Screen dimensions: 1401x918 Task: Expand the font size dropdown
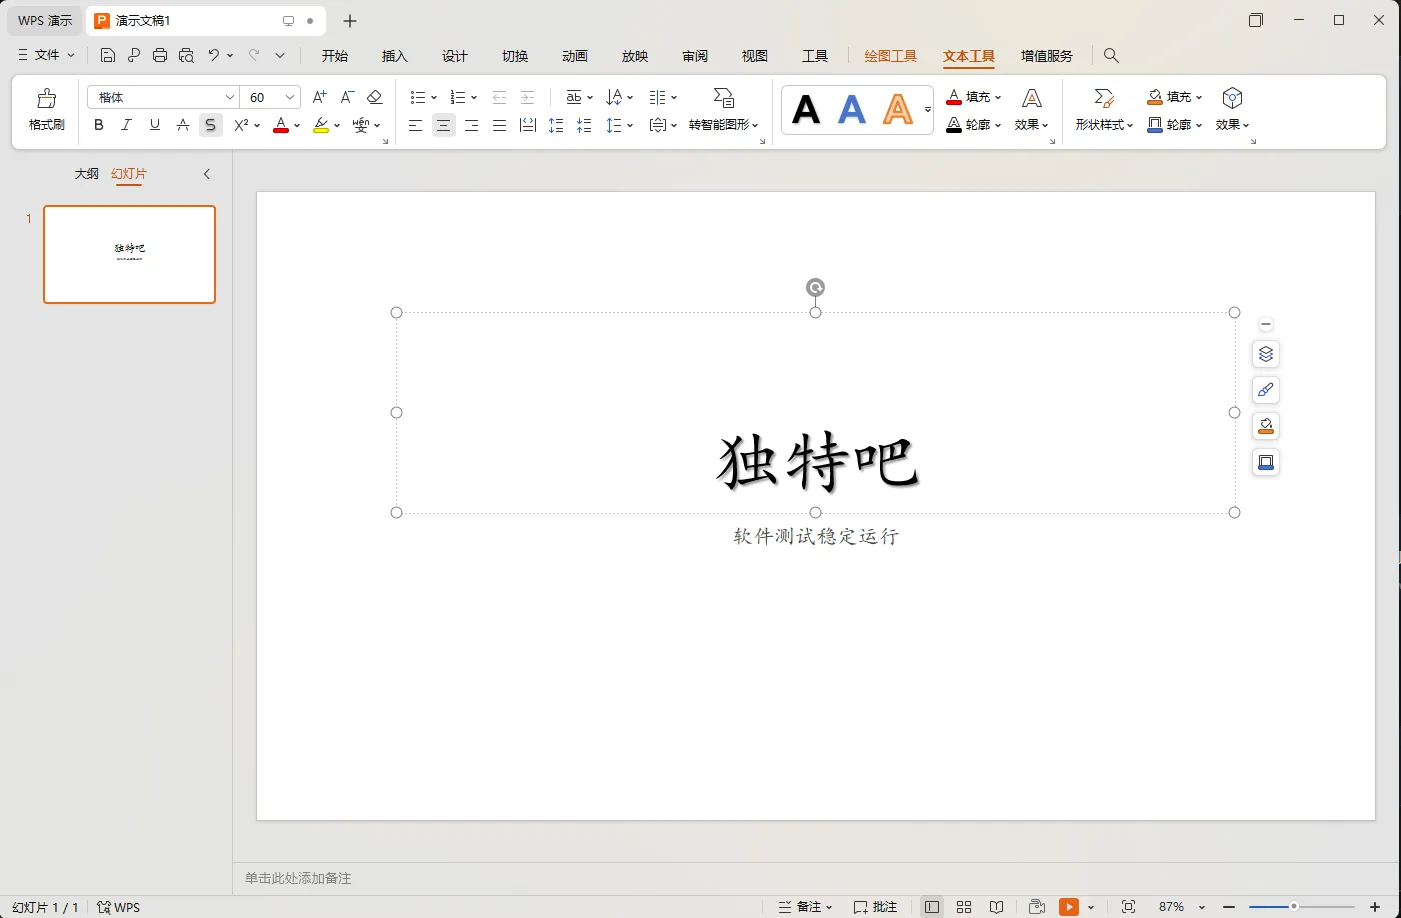click(289, 96)
